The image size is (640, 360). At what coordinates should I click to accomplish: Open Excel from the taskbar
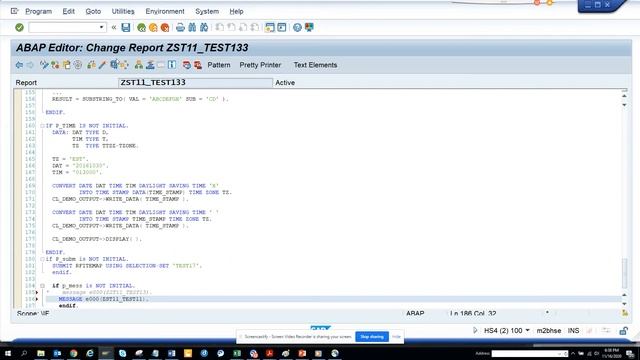click(x=237, y=353)
